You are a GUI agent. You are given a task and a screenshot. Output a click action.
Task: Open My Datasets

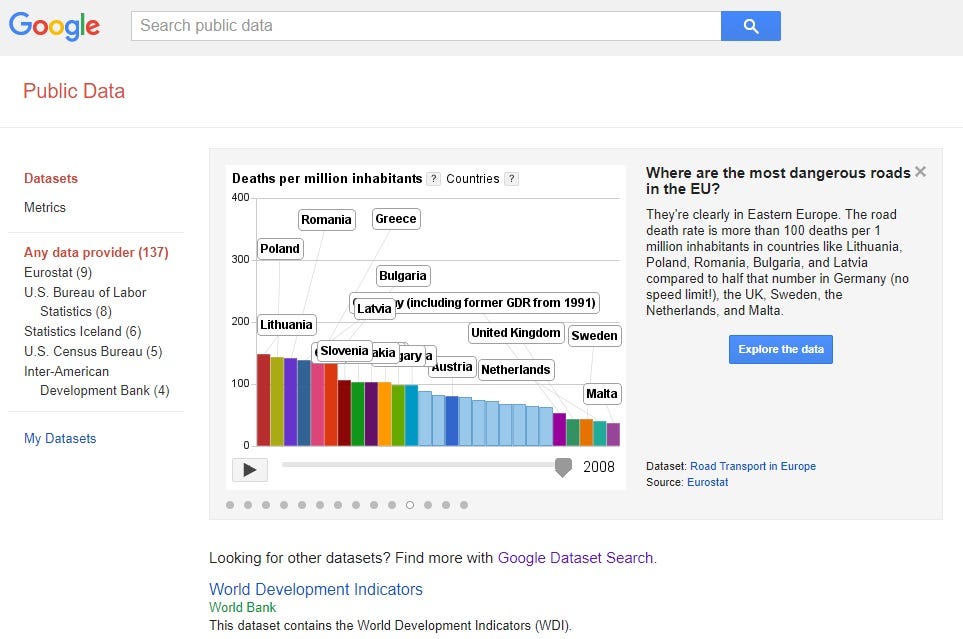60,439
